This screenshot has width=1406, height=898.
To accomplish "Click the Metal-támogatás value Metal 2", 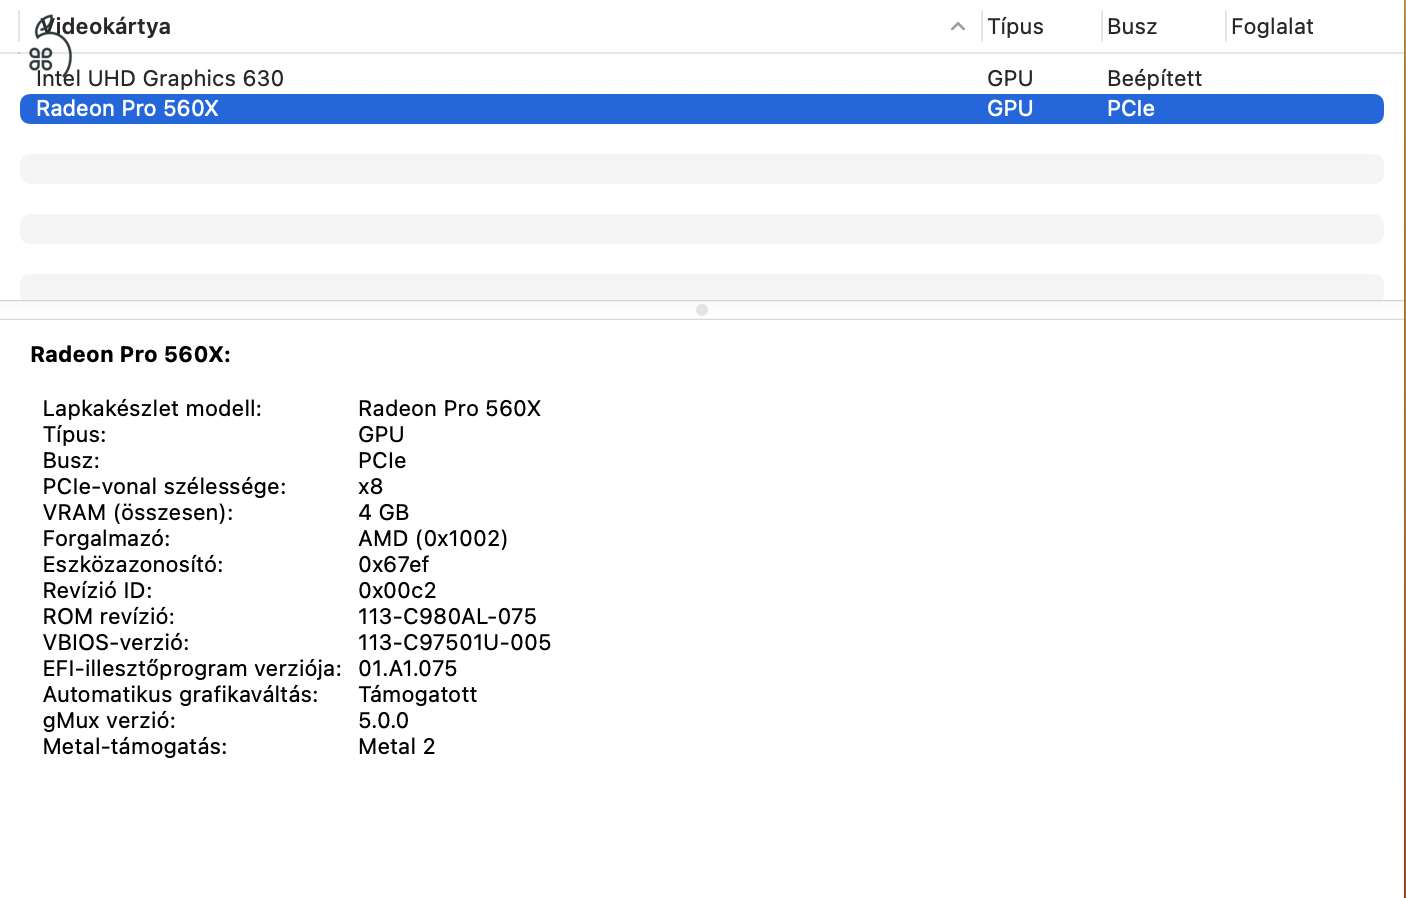I will click(396, 747).
